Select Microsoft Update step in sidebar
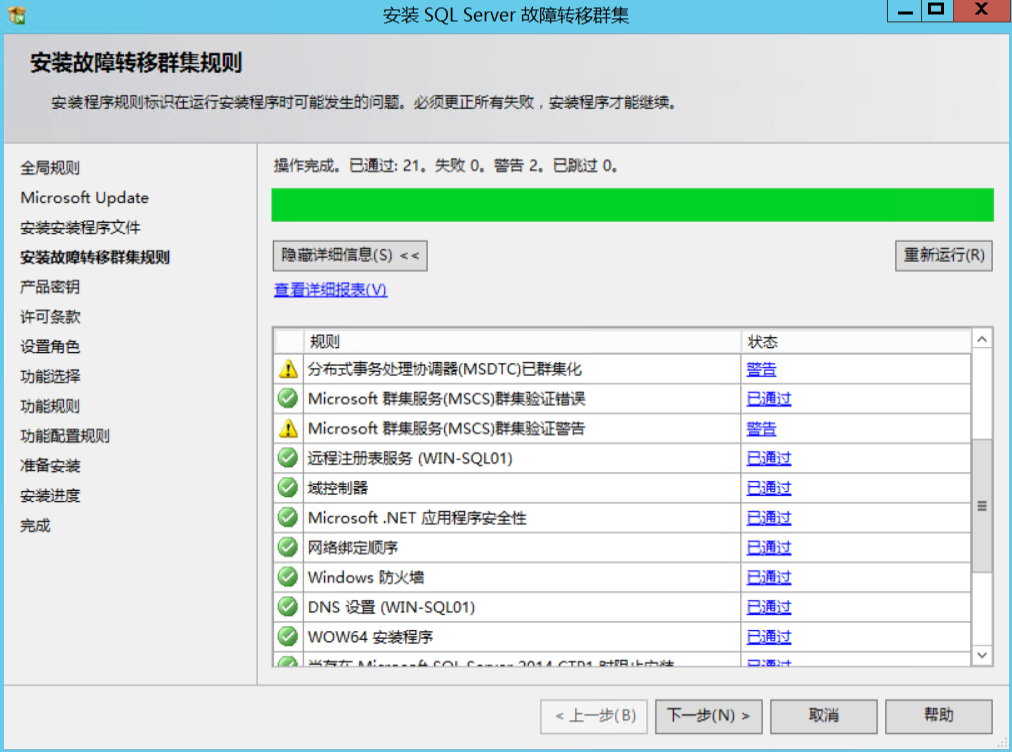Viewport: 1012px width, 752px height. 85,198
